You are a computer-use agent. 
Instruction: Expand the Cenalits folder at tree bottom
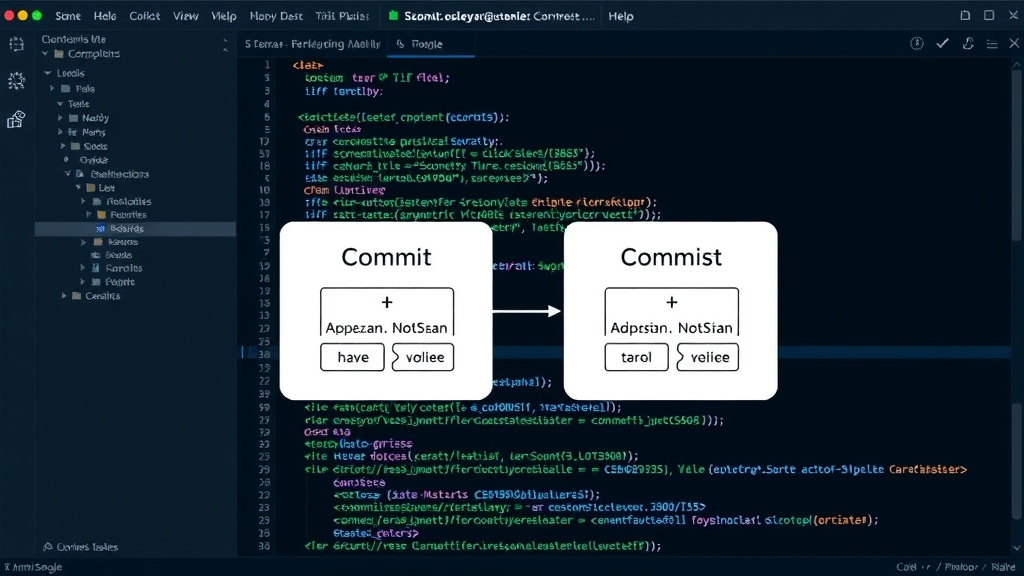pyautogui.click(x=64, y=296)
